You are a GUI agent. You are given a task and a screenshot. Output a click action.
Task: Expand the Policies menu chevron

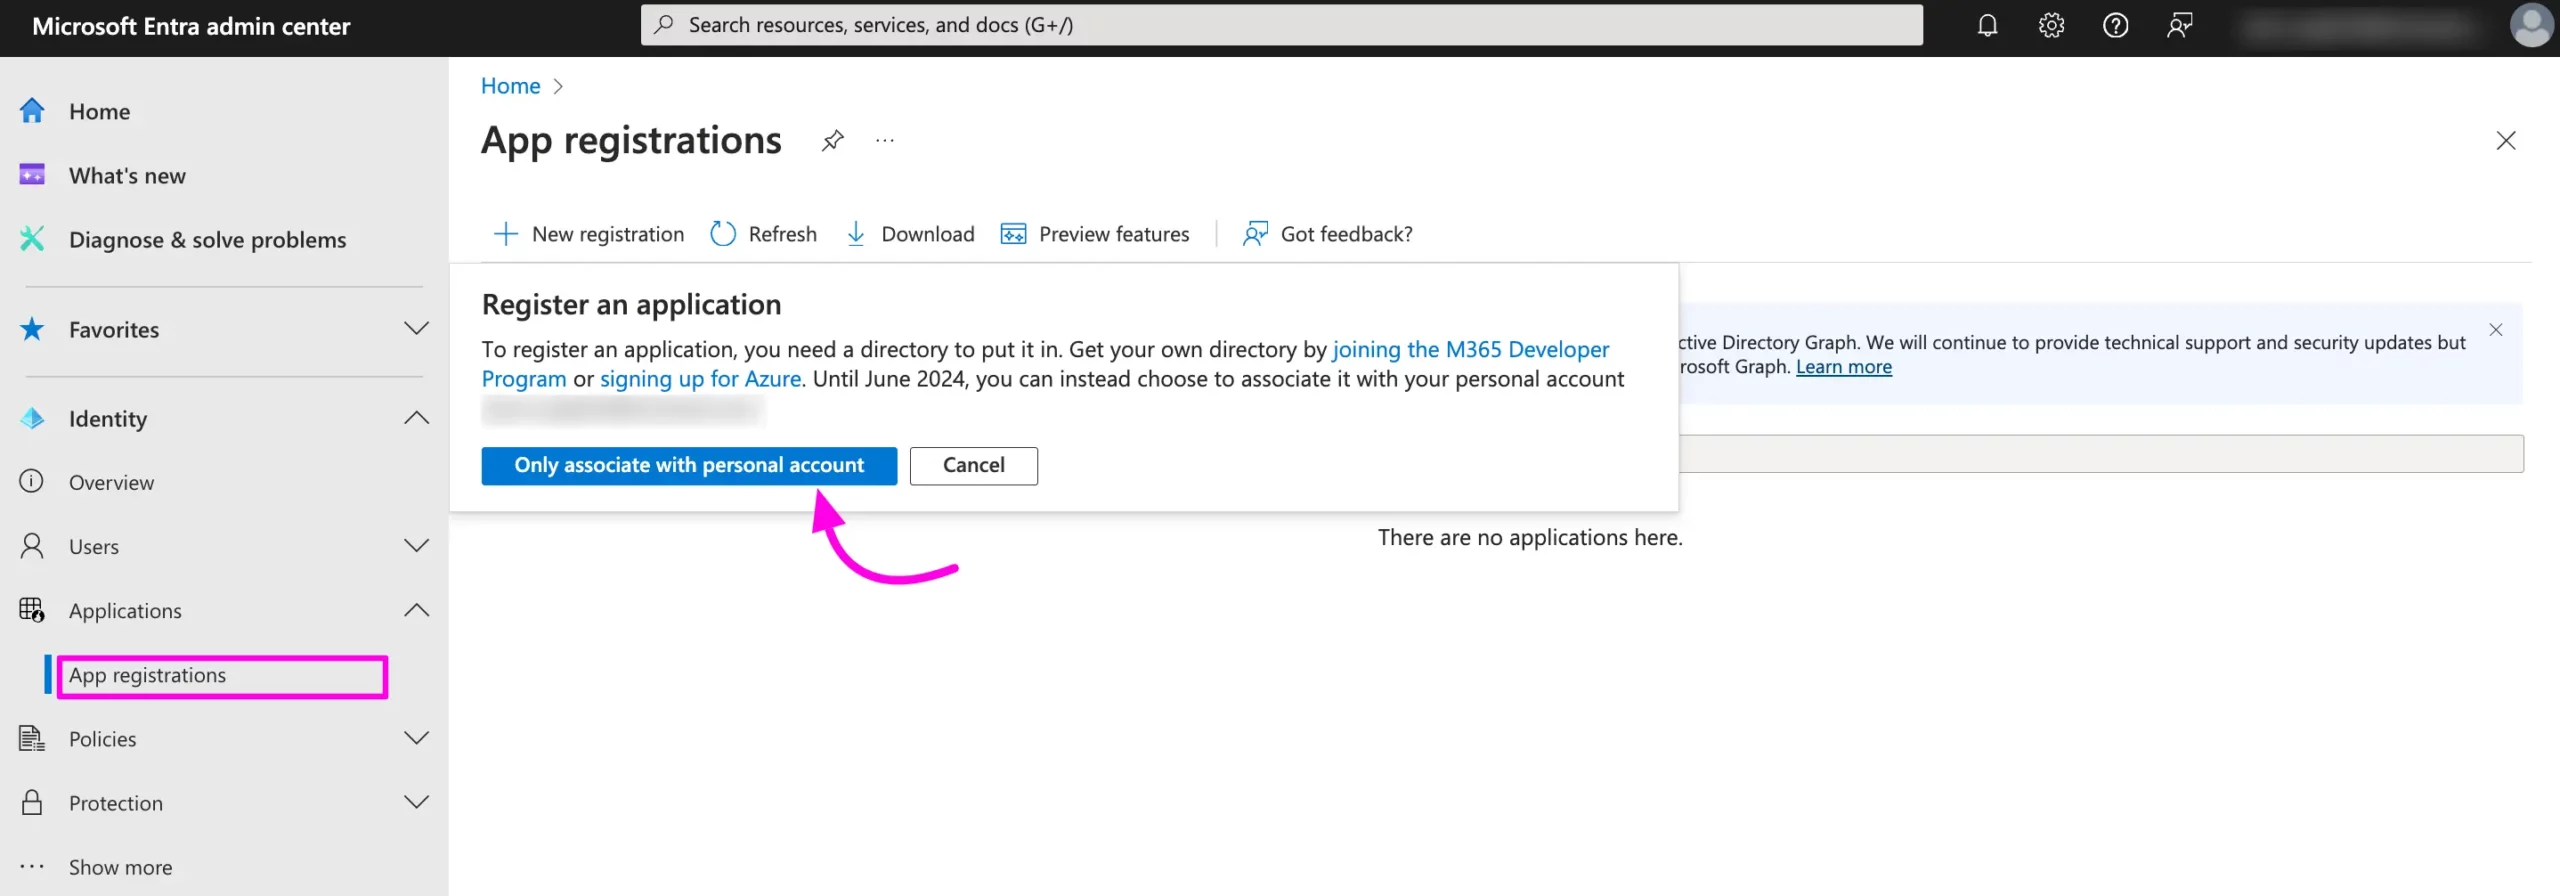(x=416, y=737)
